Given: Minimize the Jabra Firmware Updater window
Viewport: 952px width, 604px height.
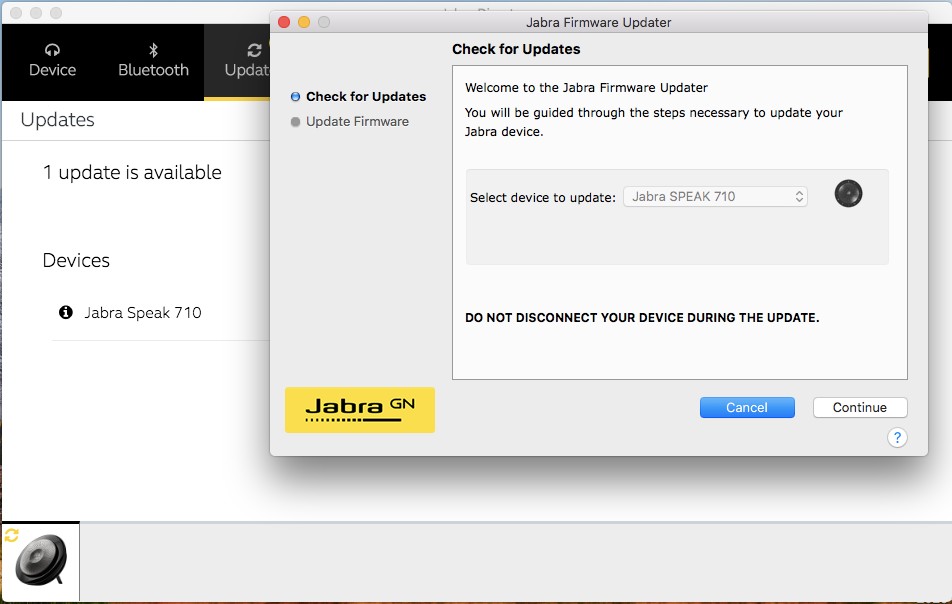Looking at the screenshot, I should point(304,22).
